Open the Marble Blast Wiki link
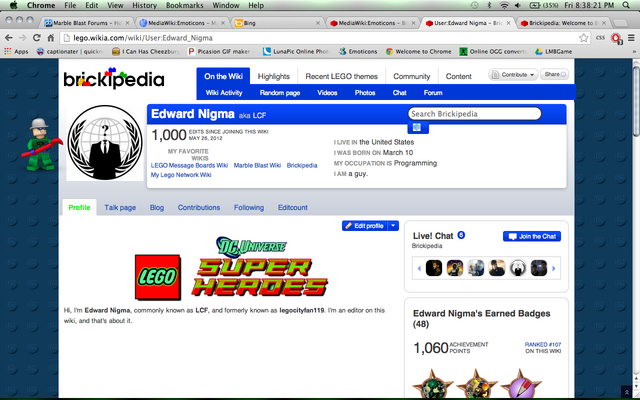Image resolution: width=640 pixels, height=400 pixels. pos(257,165)
